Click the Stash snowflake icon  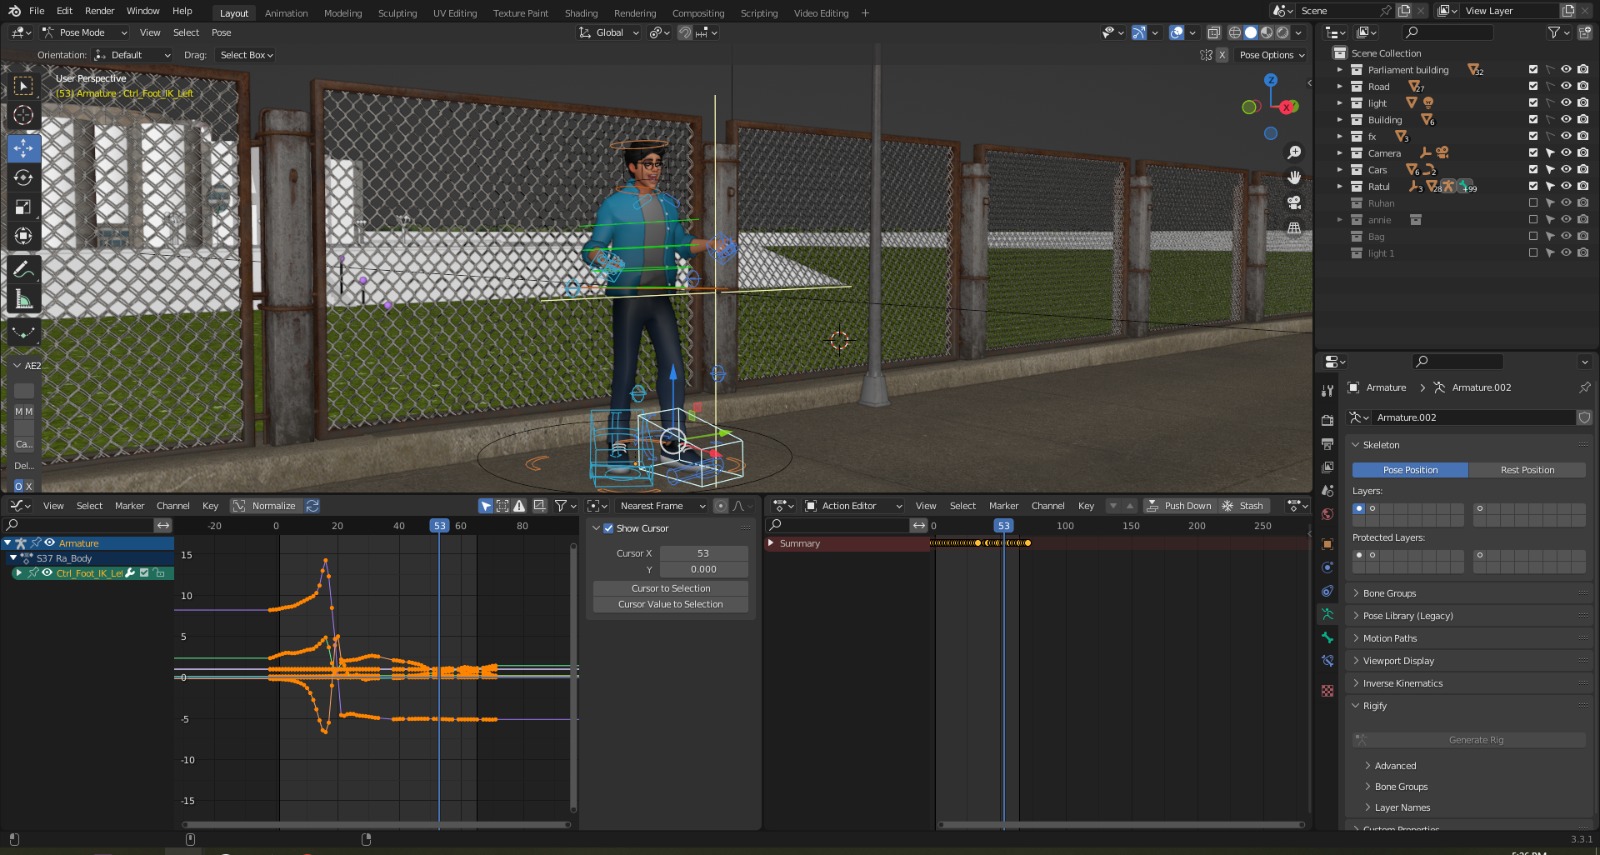(x=1227, y=506)
